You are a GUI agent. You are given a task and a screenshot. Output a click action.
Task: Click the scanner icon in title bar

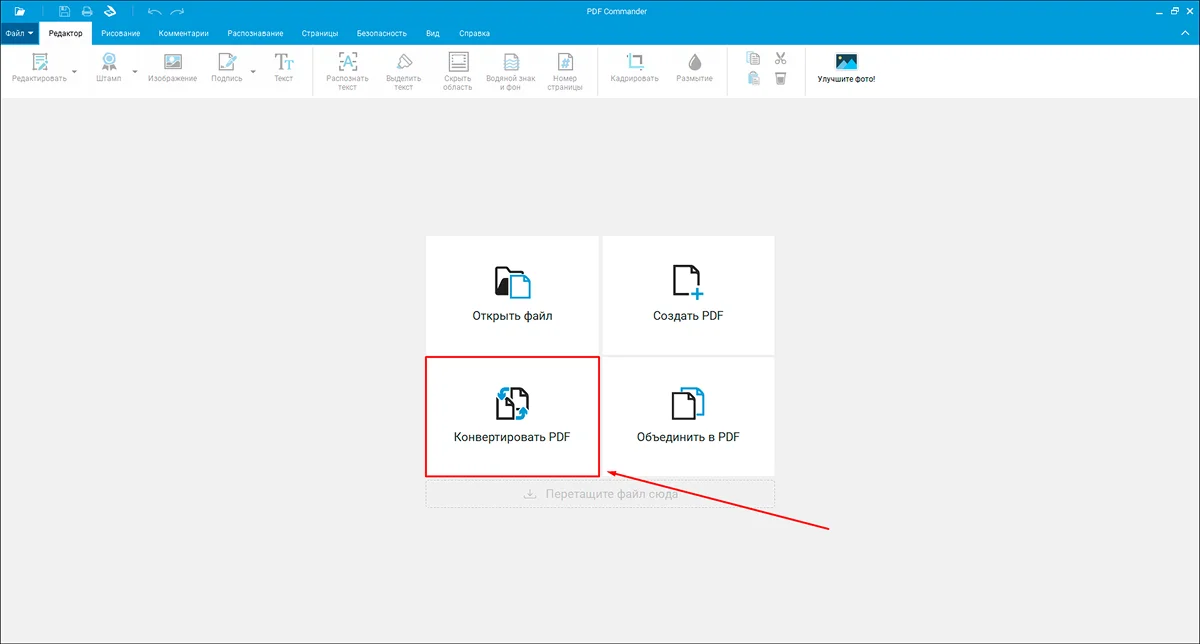111,11
